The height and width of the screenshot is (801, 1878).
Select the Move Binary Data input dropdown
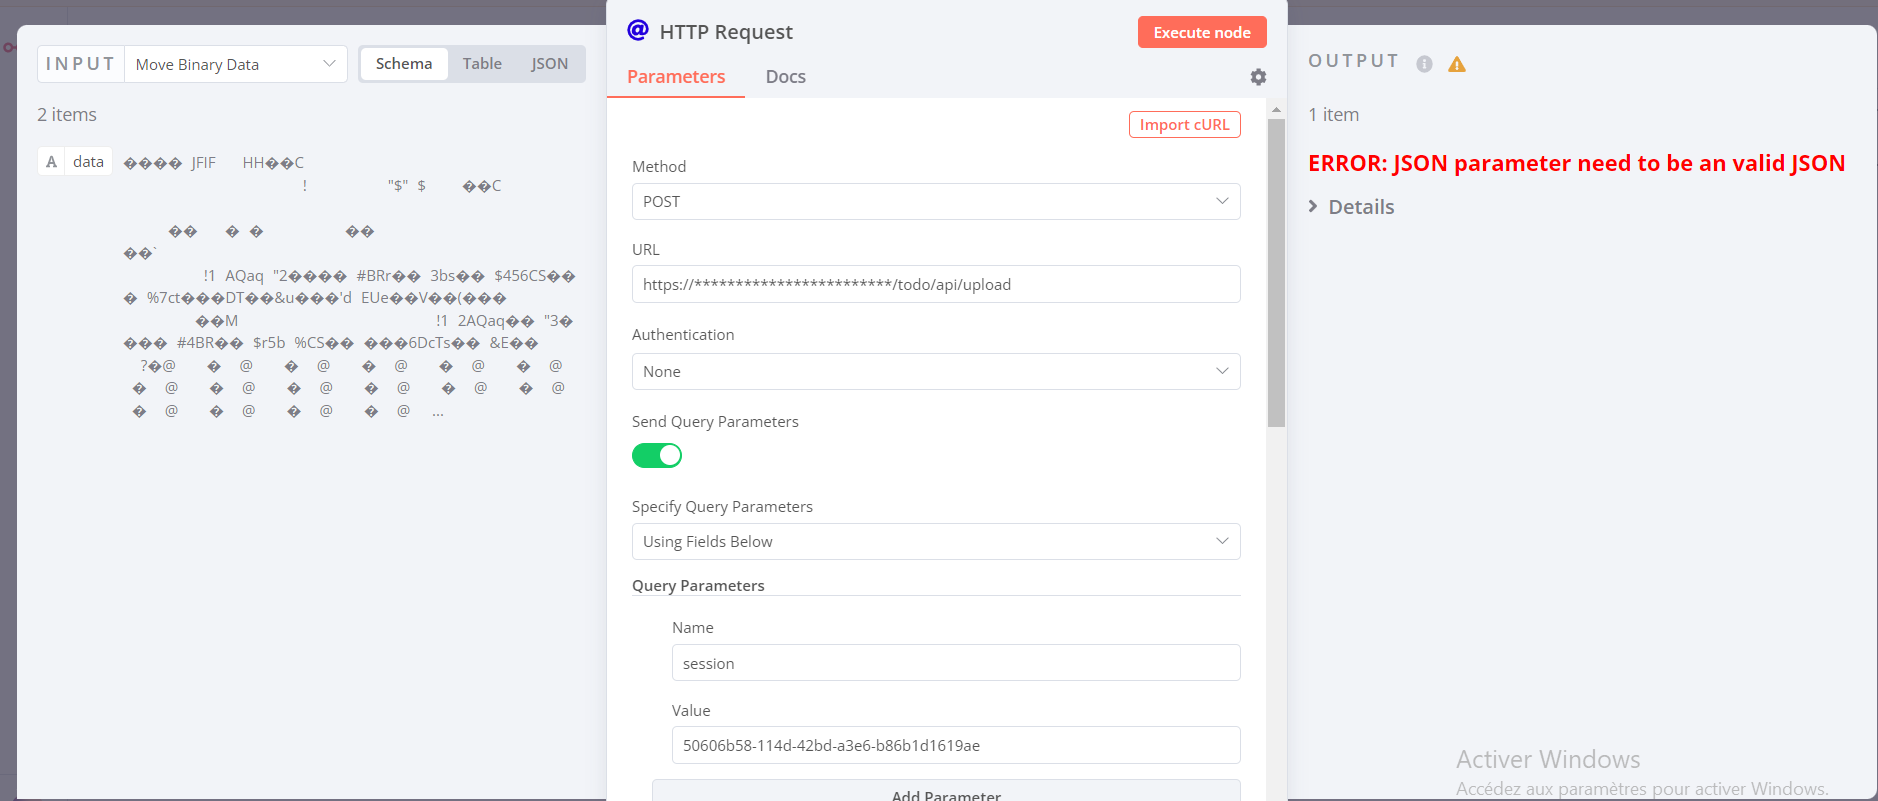tap(235, 64)
